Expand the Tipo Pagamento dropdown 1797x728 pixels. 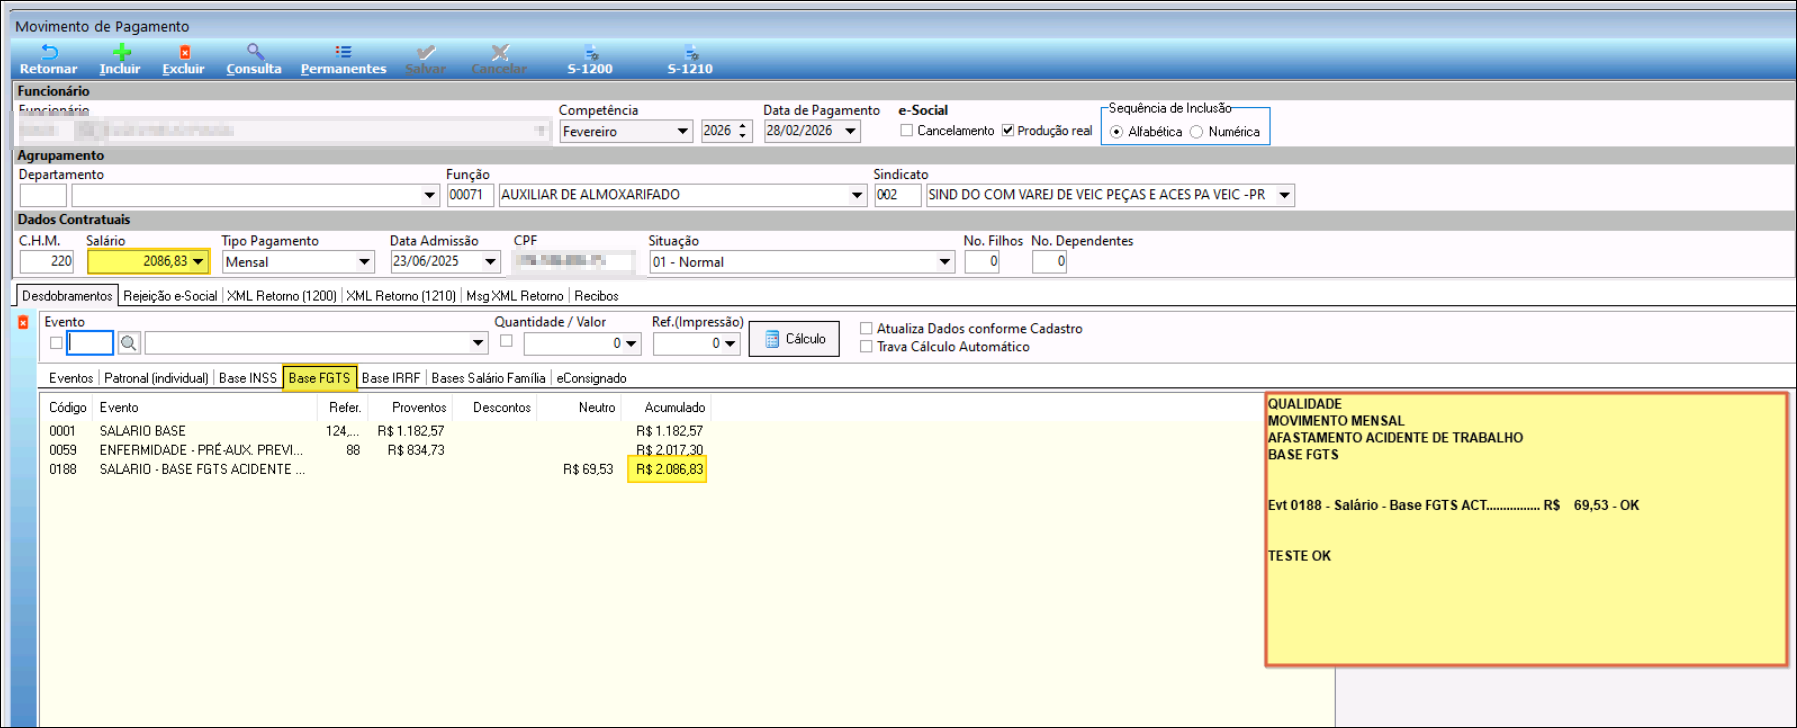point(364,262)
